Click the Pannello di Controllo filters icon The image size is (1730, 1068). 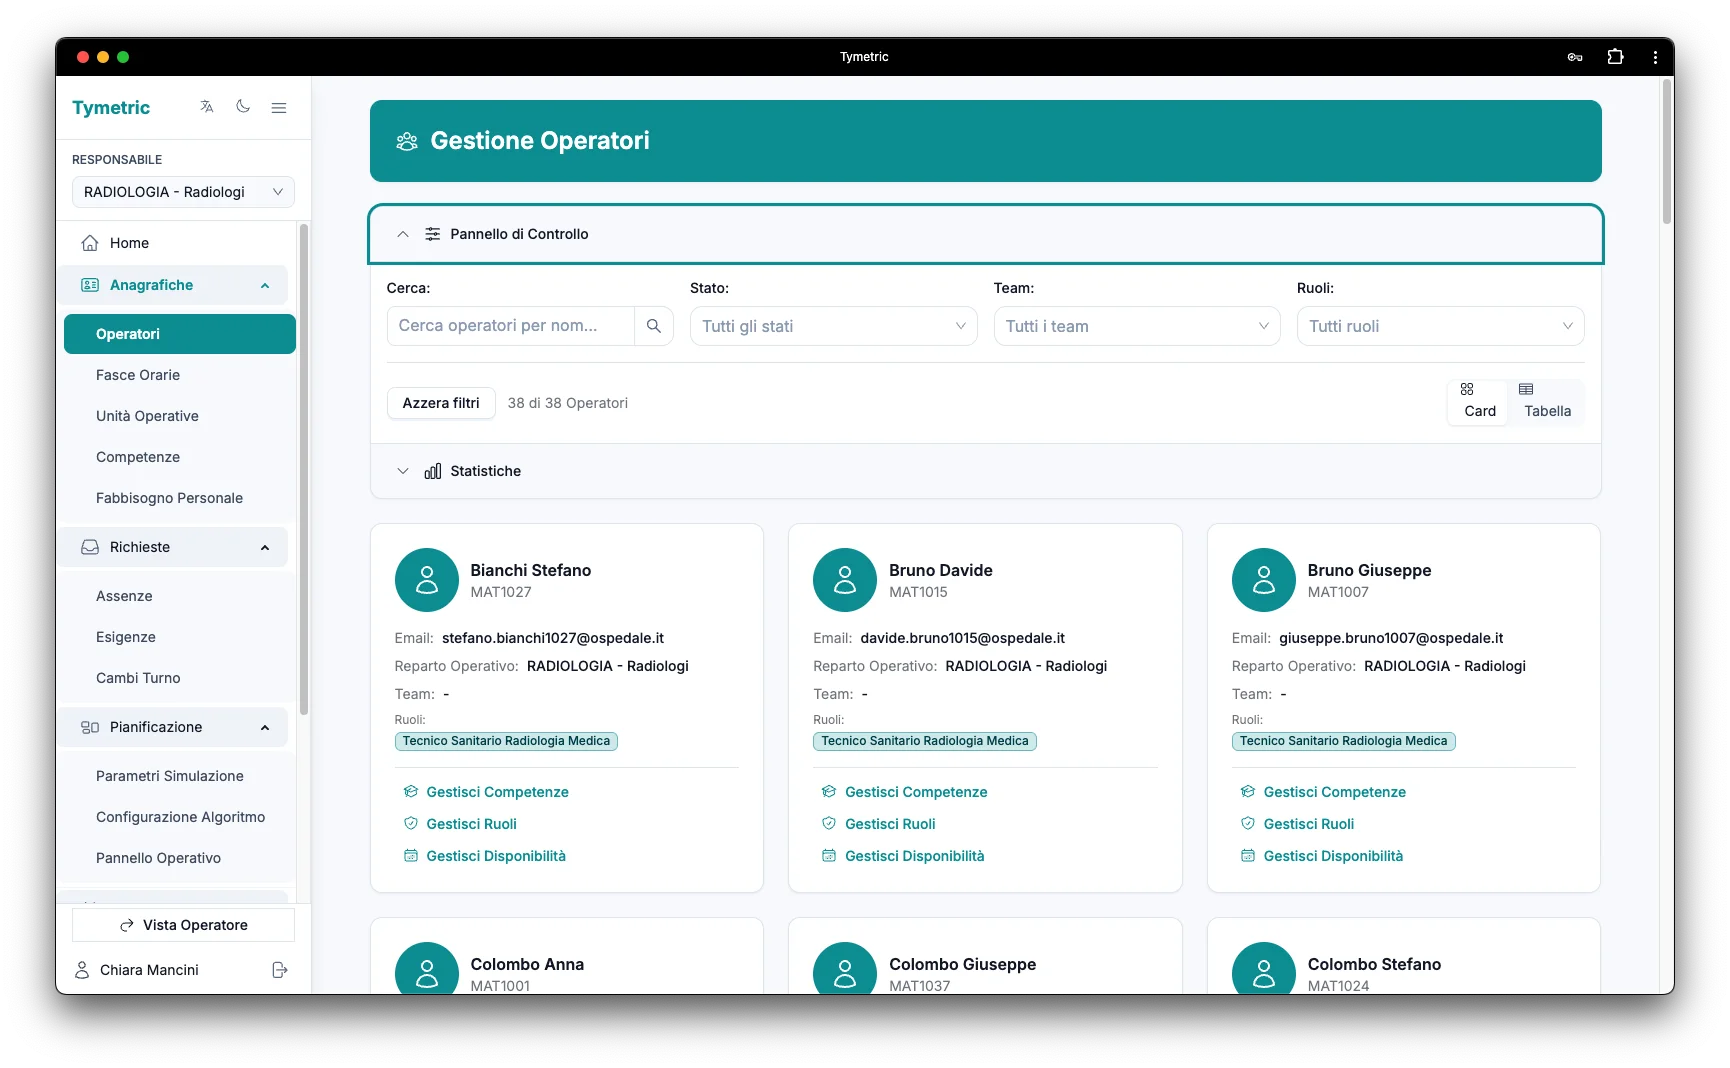click(x=432, y=234)
